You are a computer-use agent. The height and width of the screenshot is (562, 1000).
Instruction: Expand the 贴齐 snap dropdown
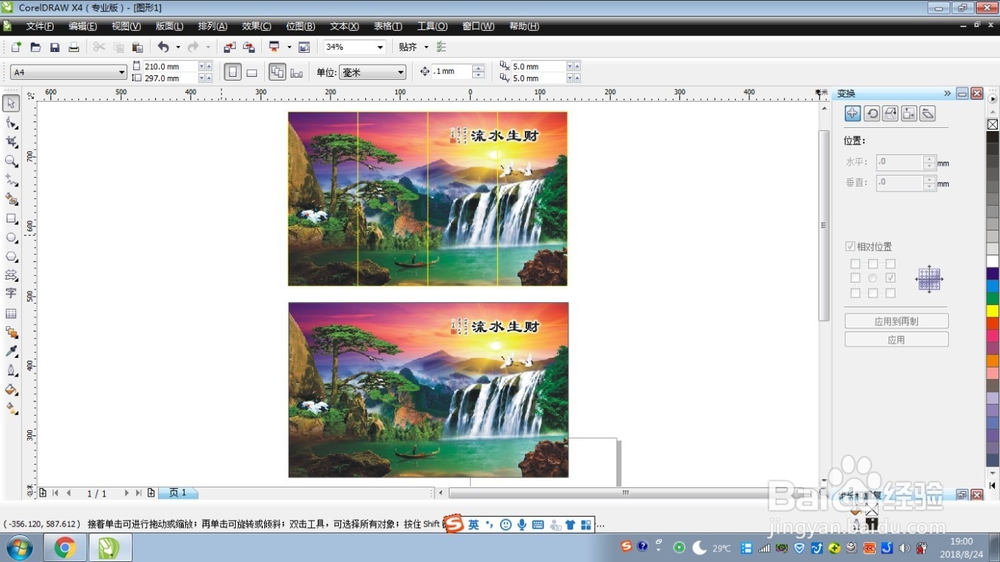point(426,47)
